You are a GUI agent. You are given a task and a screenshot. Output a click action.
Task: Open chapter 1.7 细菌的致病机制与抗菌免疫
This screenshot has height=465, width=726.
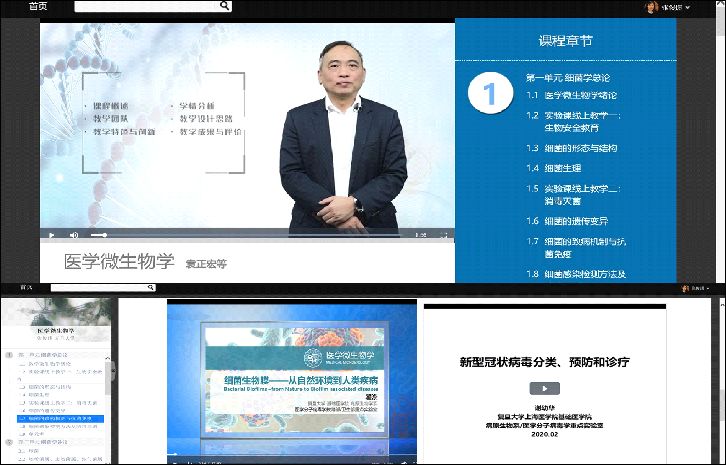[576, 247]
